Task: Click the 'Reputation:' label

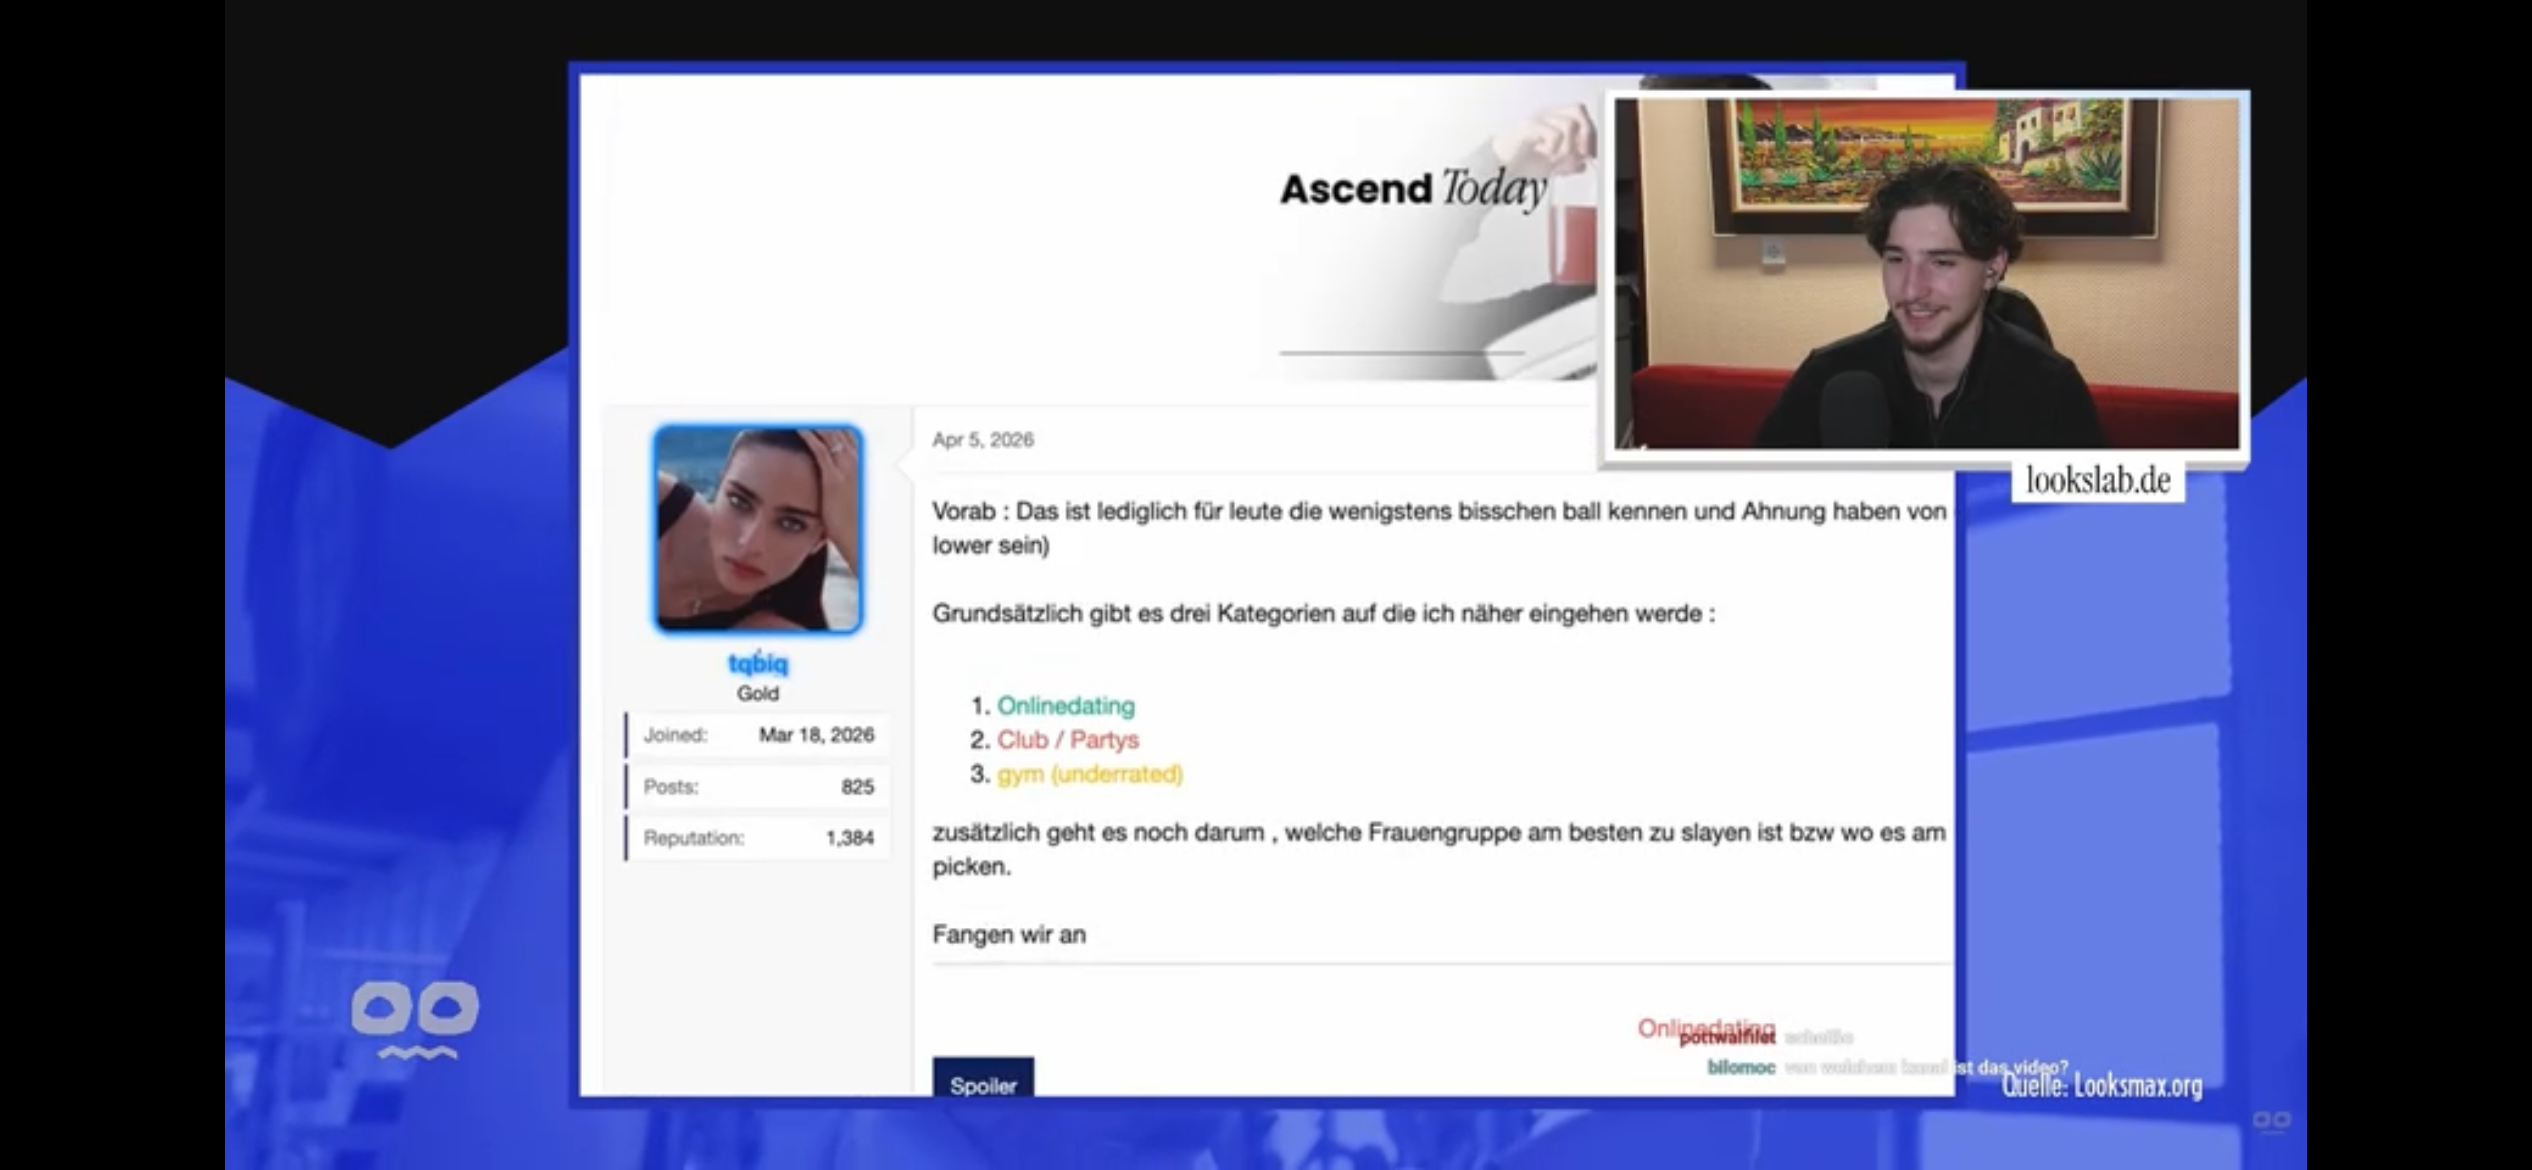Action: [694, 838]
